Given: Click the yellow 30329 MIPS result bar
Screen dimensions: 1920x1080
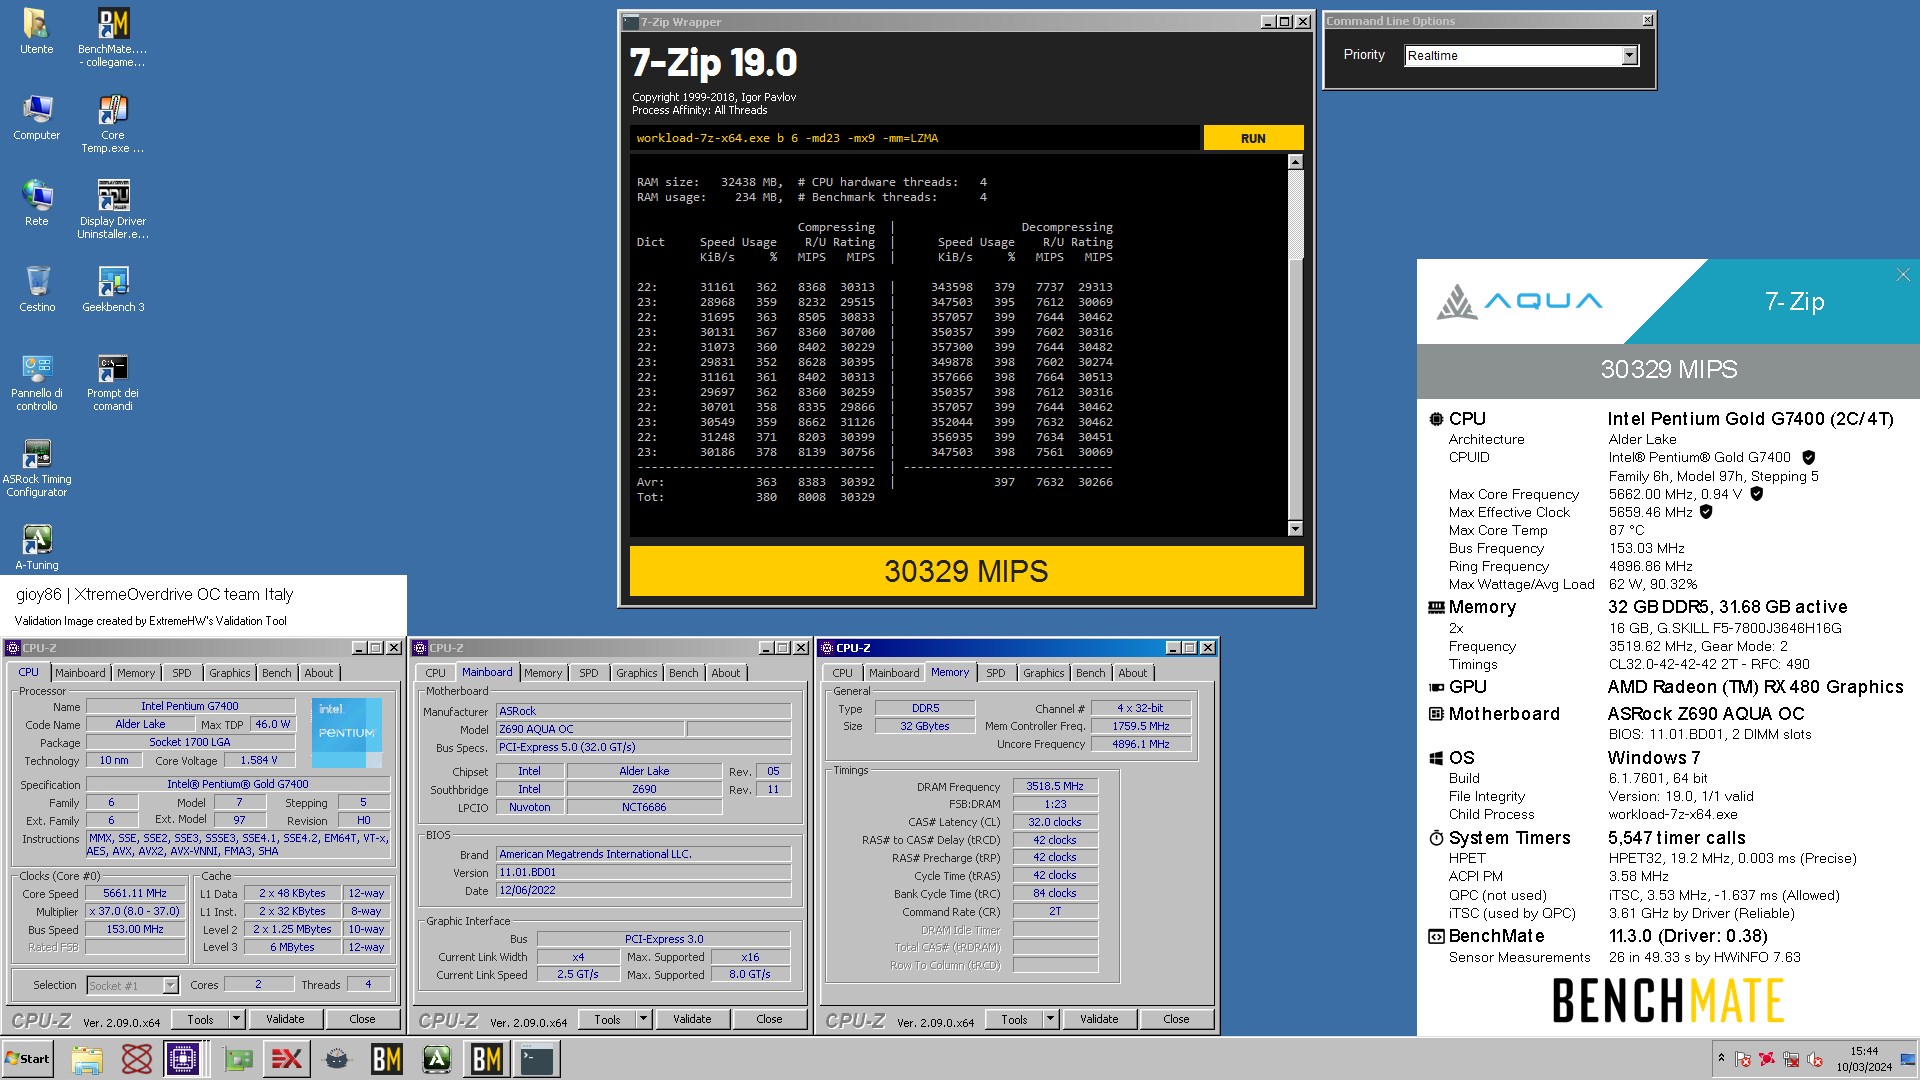Looking at the screenshot, I should click(x=966, y=571).
